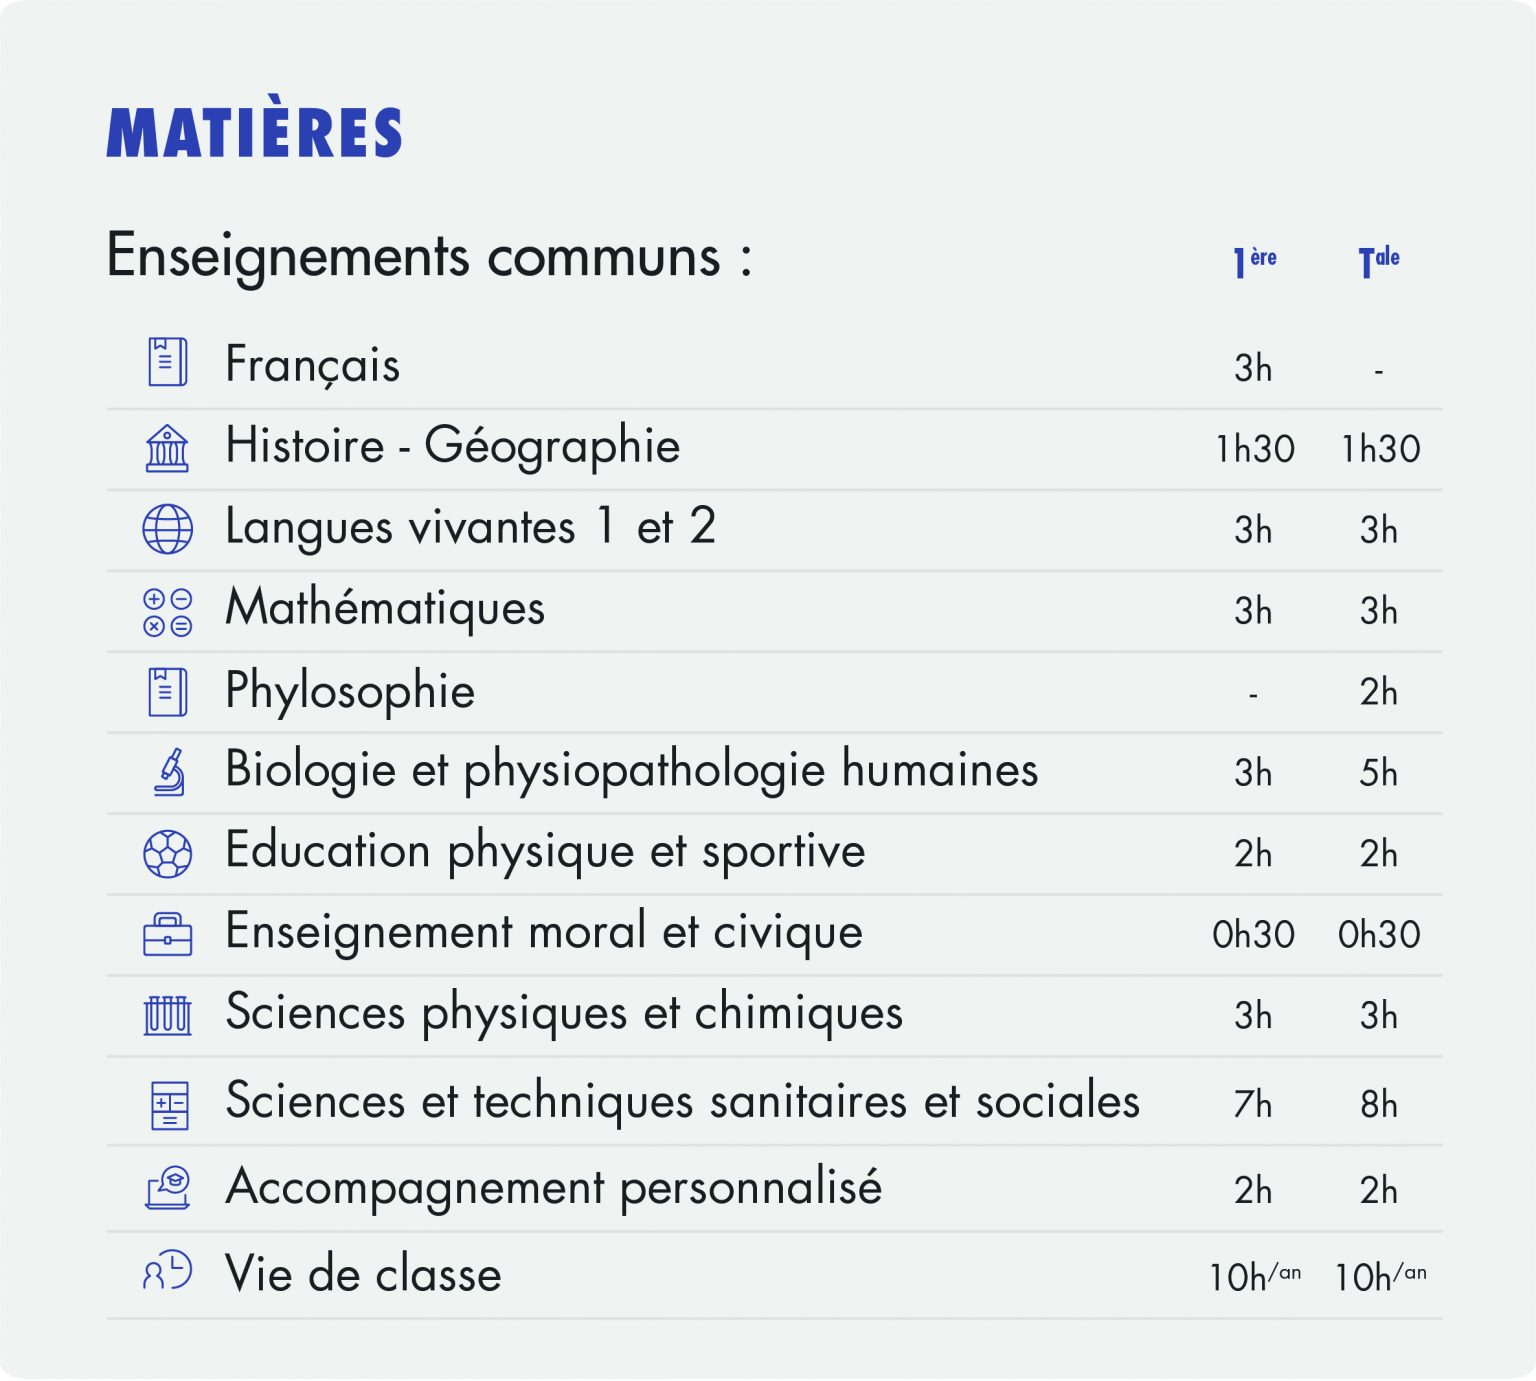This screenshot has height=1381, width=1536.
Task: Click the globe icon beside Langues vivantes
Action: [167, 529]
